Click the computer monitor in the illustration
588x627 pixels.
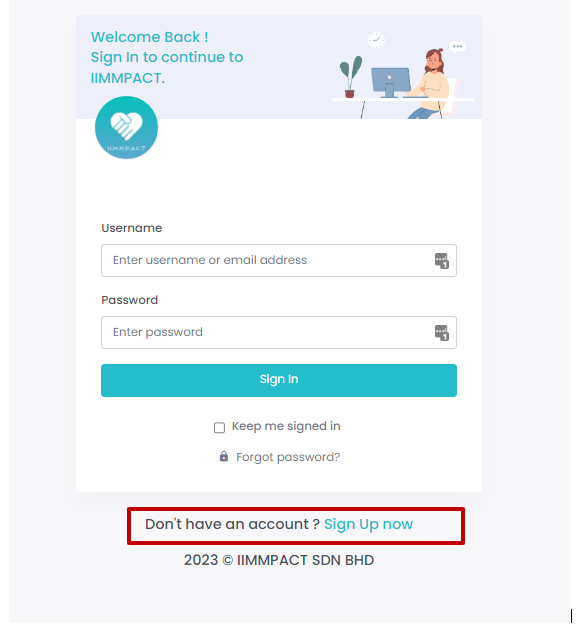coord(390,82)
